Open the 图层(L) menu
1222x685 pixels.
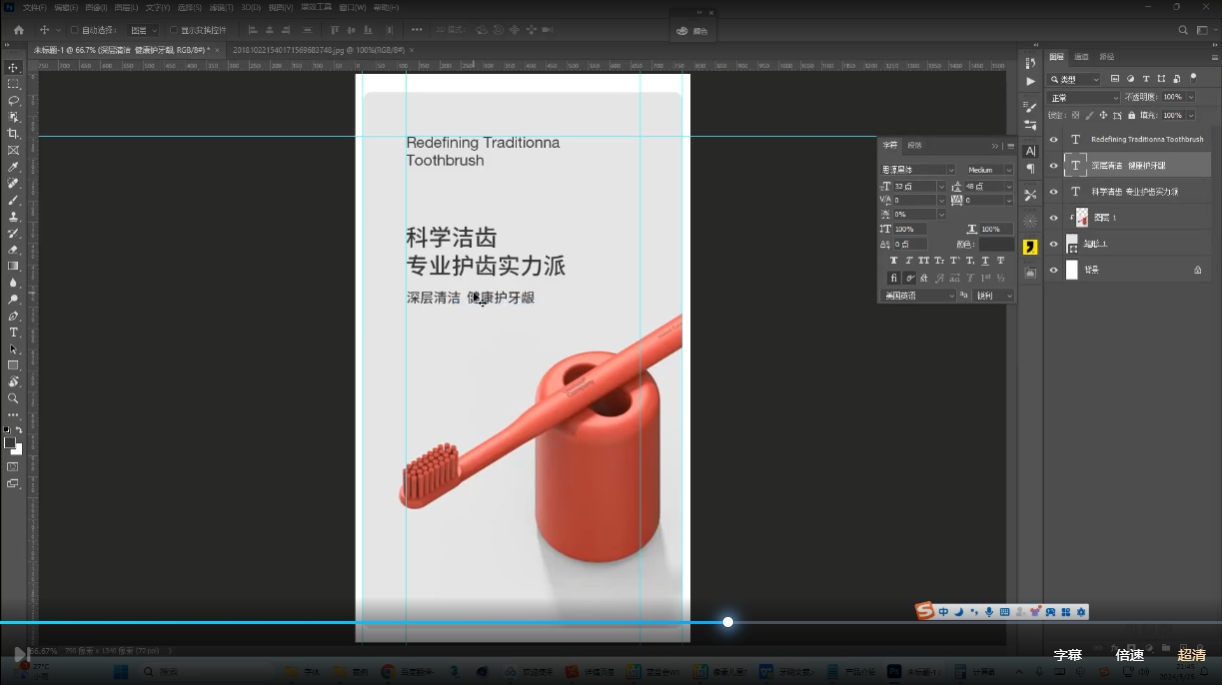[x=126, y=7]
